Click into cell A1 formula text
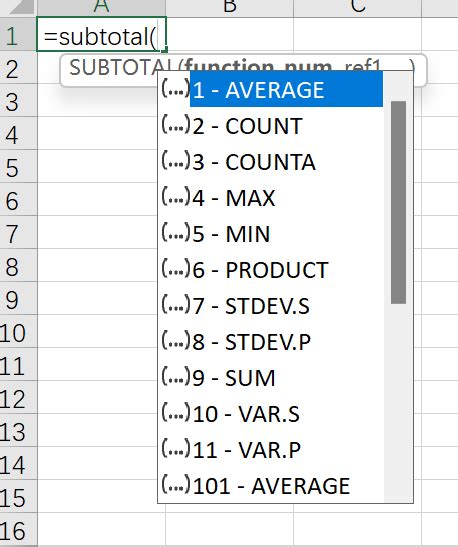The image size is (458, 547). tap(100, 37)
